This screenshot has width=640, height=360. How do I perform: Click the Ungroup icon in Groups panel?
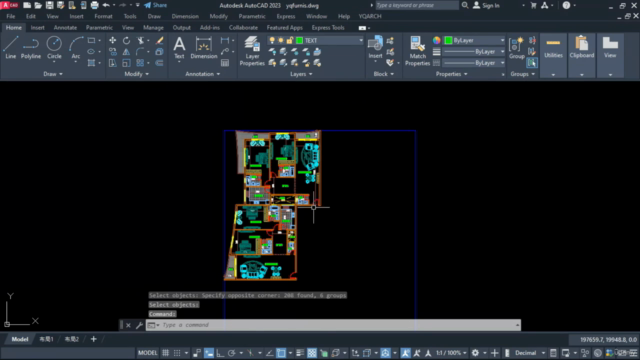[532, 40]
